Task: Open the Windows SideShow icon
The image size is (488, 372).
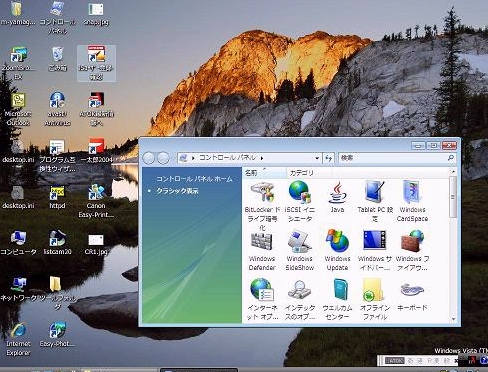Action: click(x=300, y=241)
